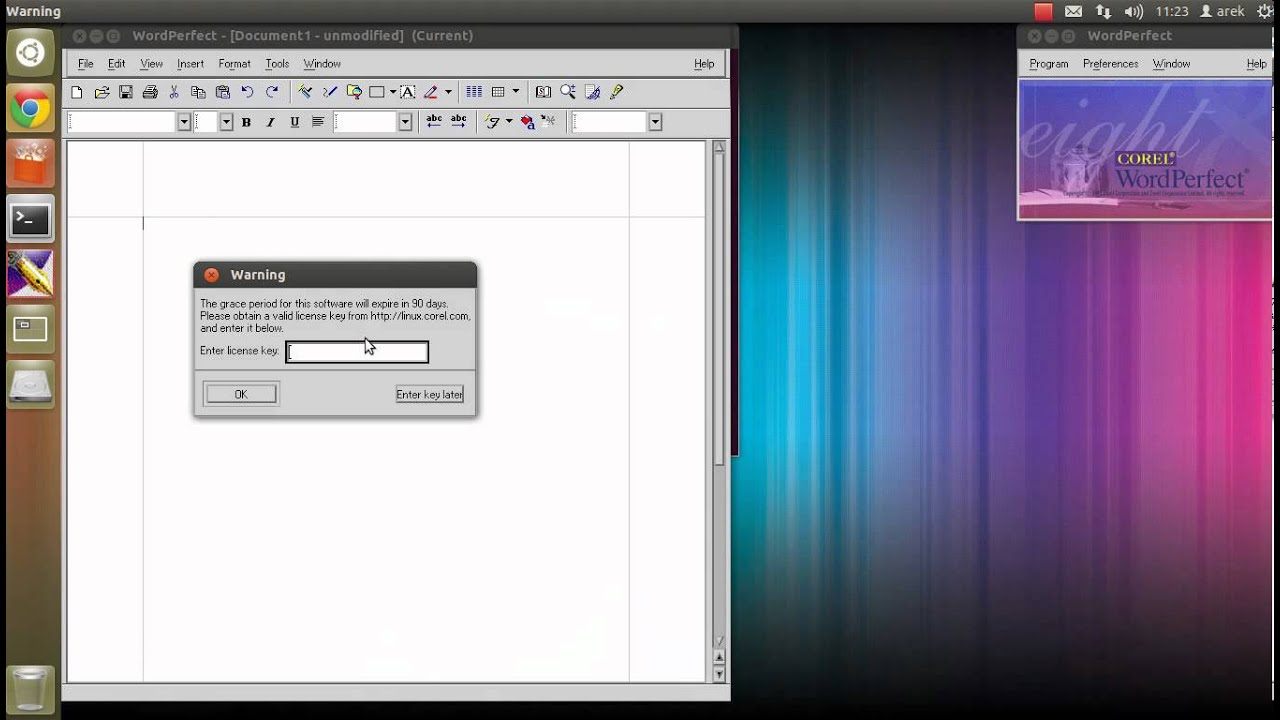Image resolution: width=1280 pixels, height=720 pixels.
Task: Click the font name input box
Action: pyautogui.click(x=122, y=122)
